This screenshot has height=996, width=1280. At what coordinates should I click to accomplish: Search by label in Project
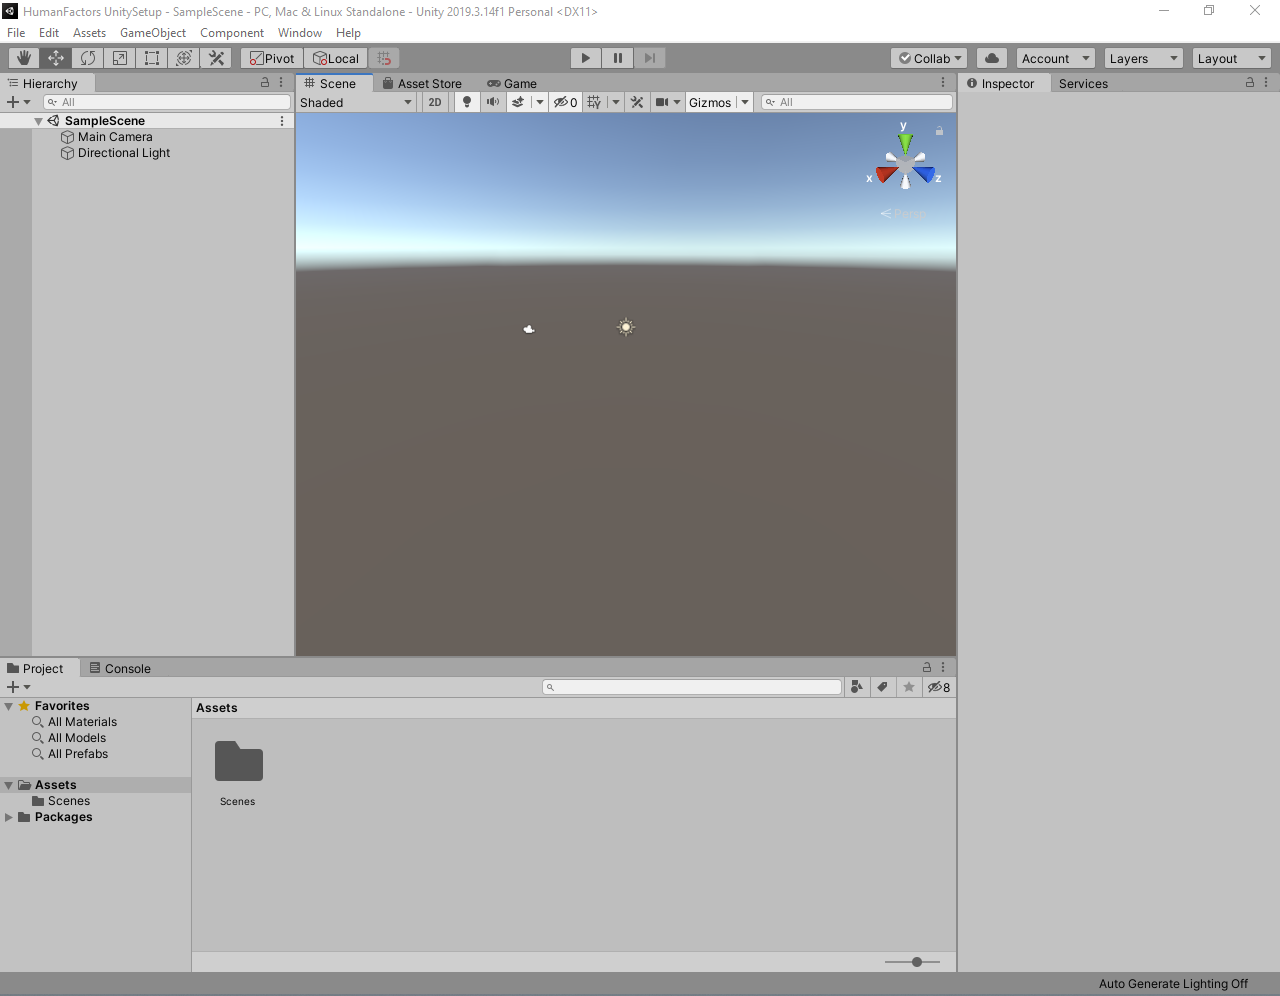point(882,687)
